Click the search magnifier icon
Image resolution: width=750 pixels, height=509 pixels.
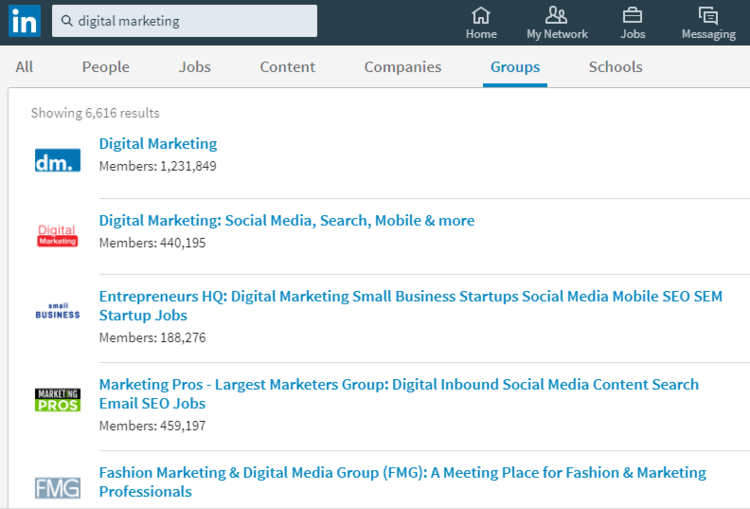click(x=67, y=21)
